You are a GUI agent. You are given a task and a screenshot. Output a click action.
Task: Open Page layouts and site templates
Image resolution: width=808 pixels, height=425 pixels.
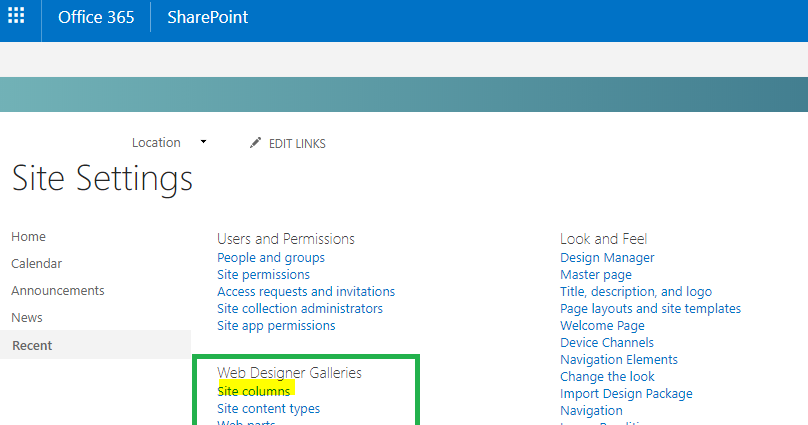(650, 309)
